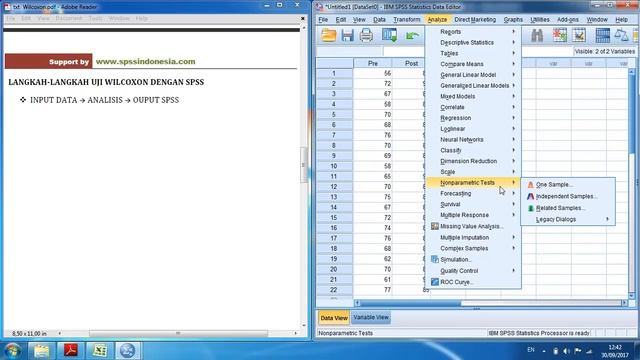Click the Pre cell with value 56

pyautogui.click(x=373, y=73)
